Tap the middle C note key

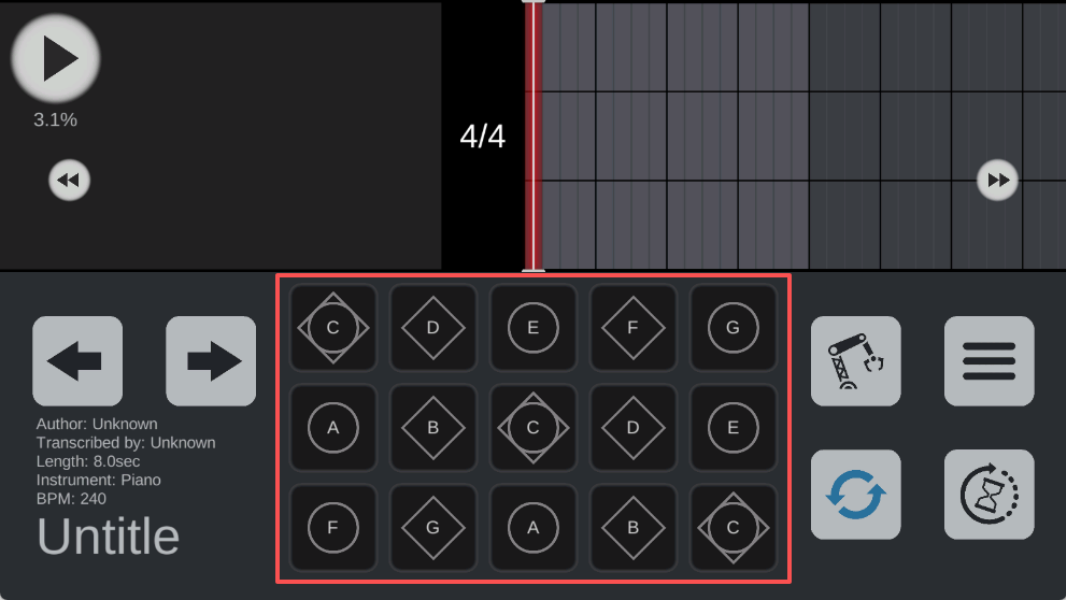[x=533, y=428]
